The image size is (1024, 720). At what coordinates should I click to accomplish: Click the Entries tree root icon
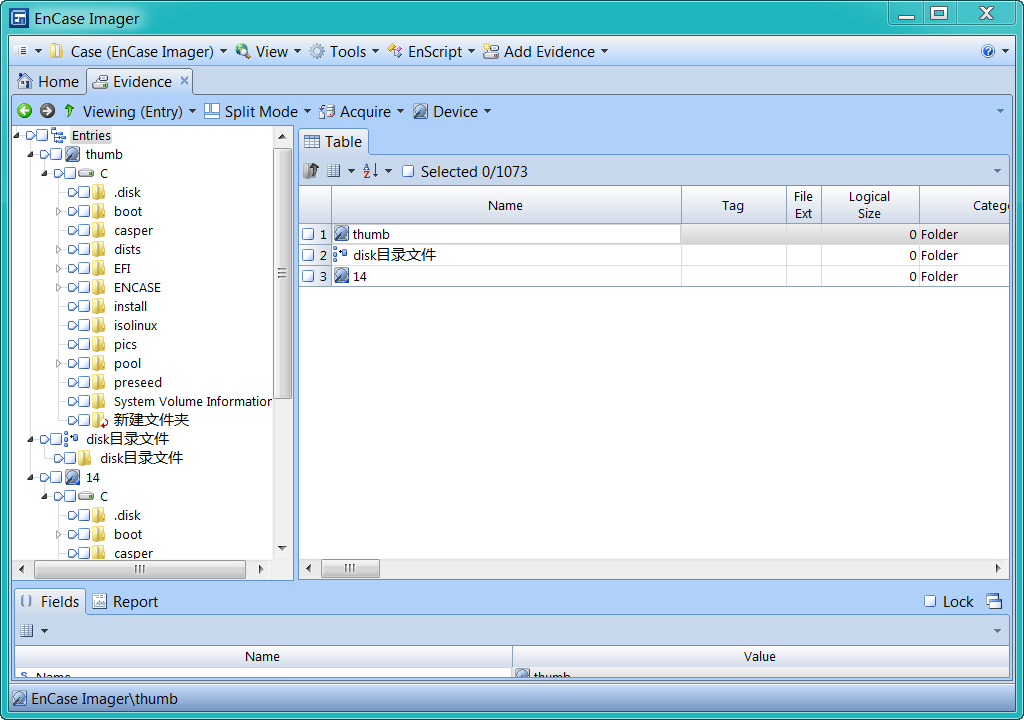click(x=59, y=136)
